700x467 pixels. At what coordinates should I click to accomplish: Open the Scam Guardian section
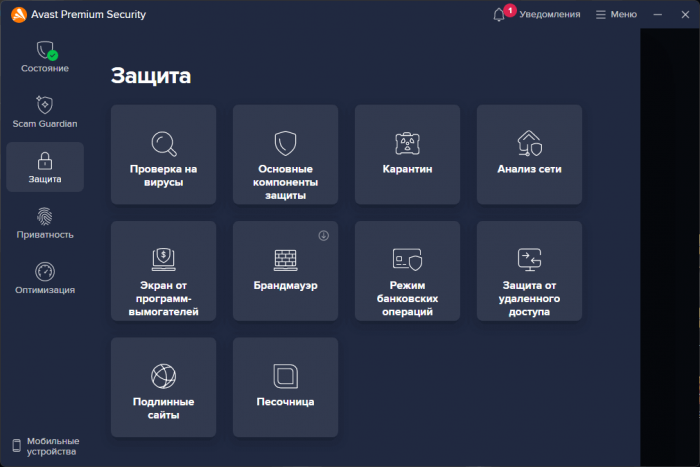(x=45, y=112)
